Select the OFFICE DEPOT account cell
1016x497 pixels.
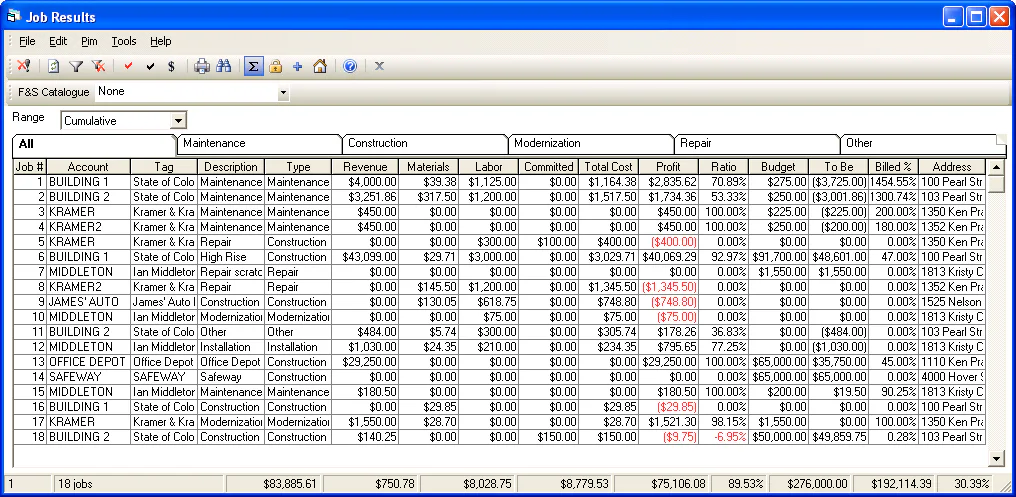coord(88,362)
